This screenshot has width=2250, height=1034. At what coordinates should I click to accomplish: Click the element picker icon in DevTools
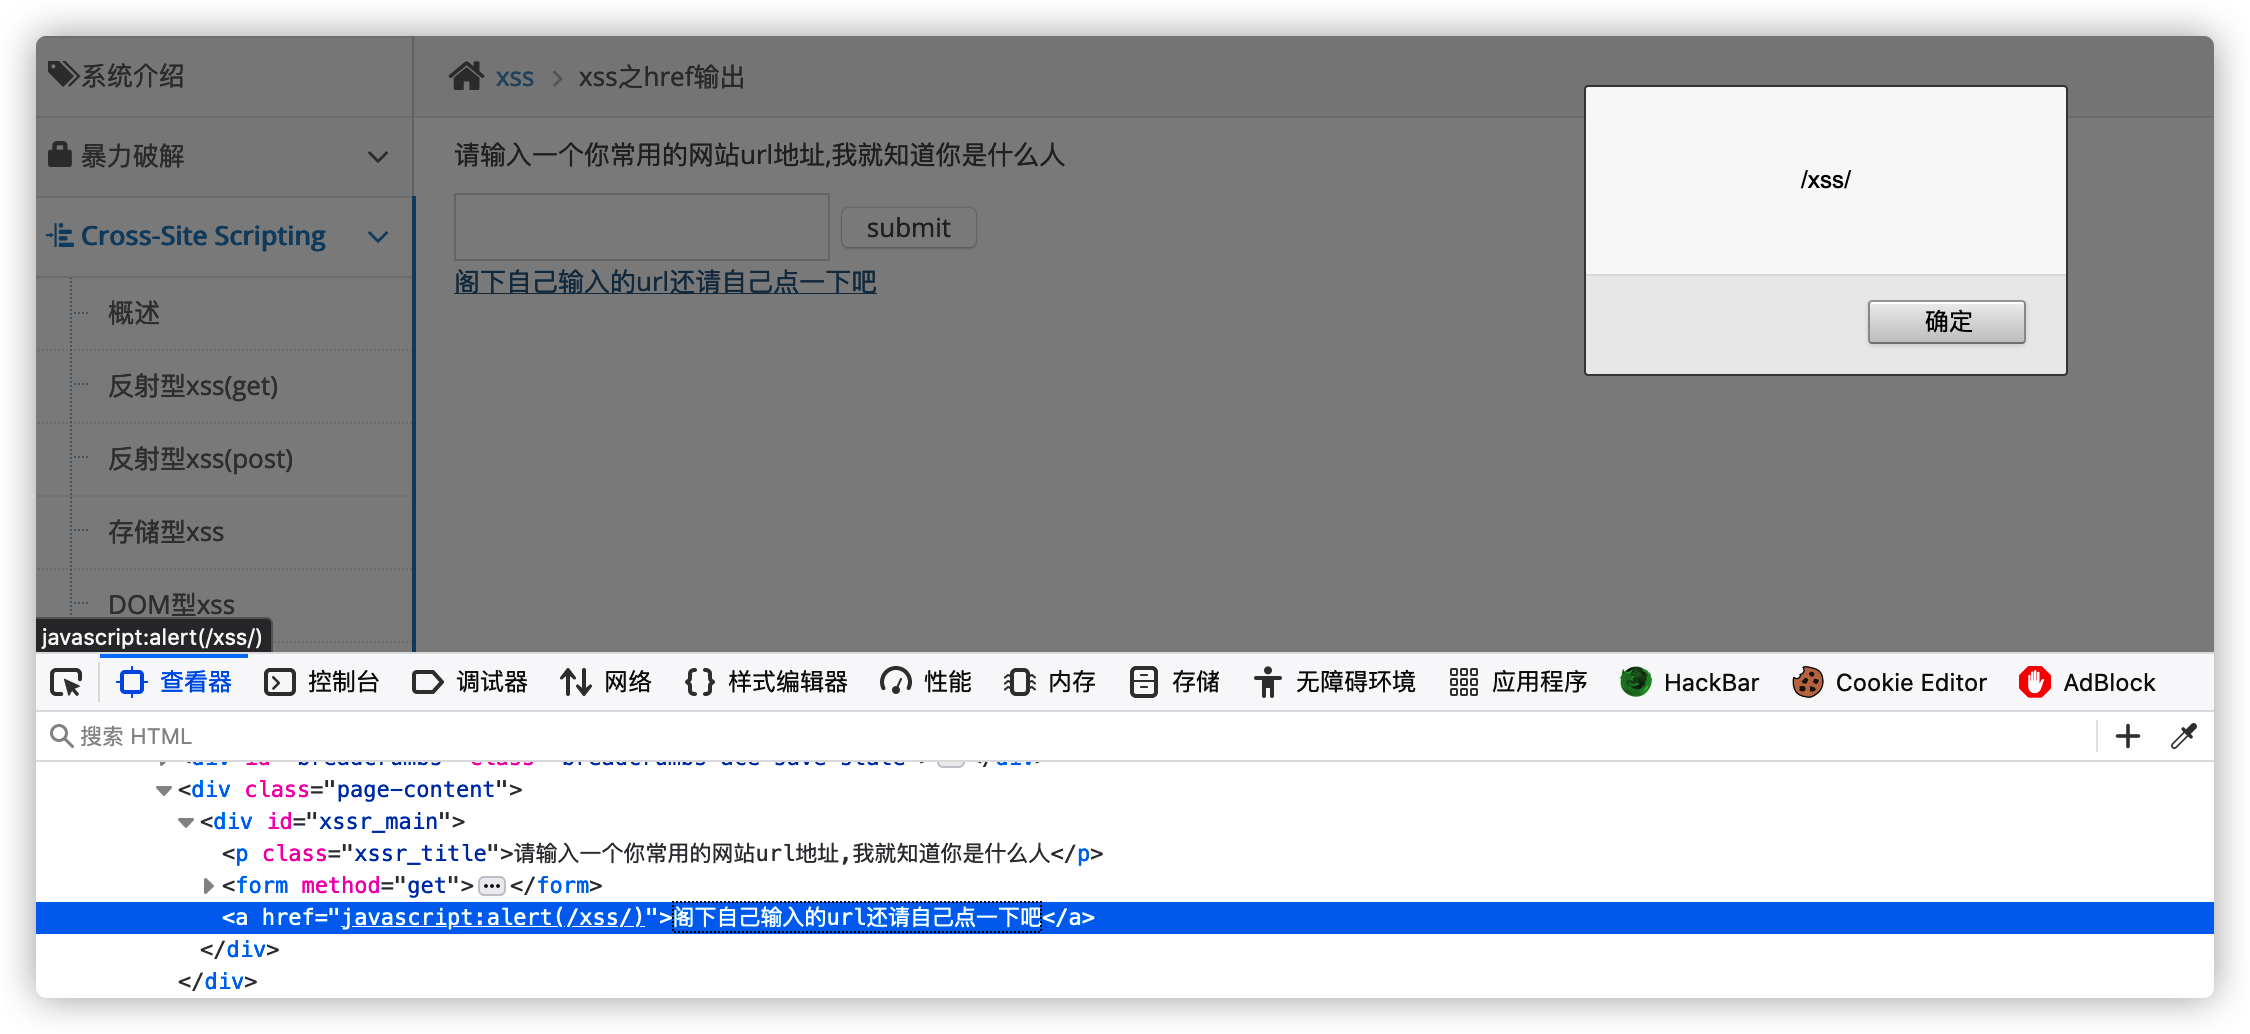pos(66,683)
